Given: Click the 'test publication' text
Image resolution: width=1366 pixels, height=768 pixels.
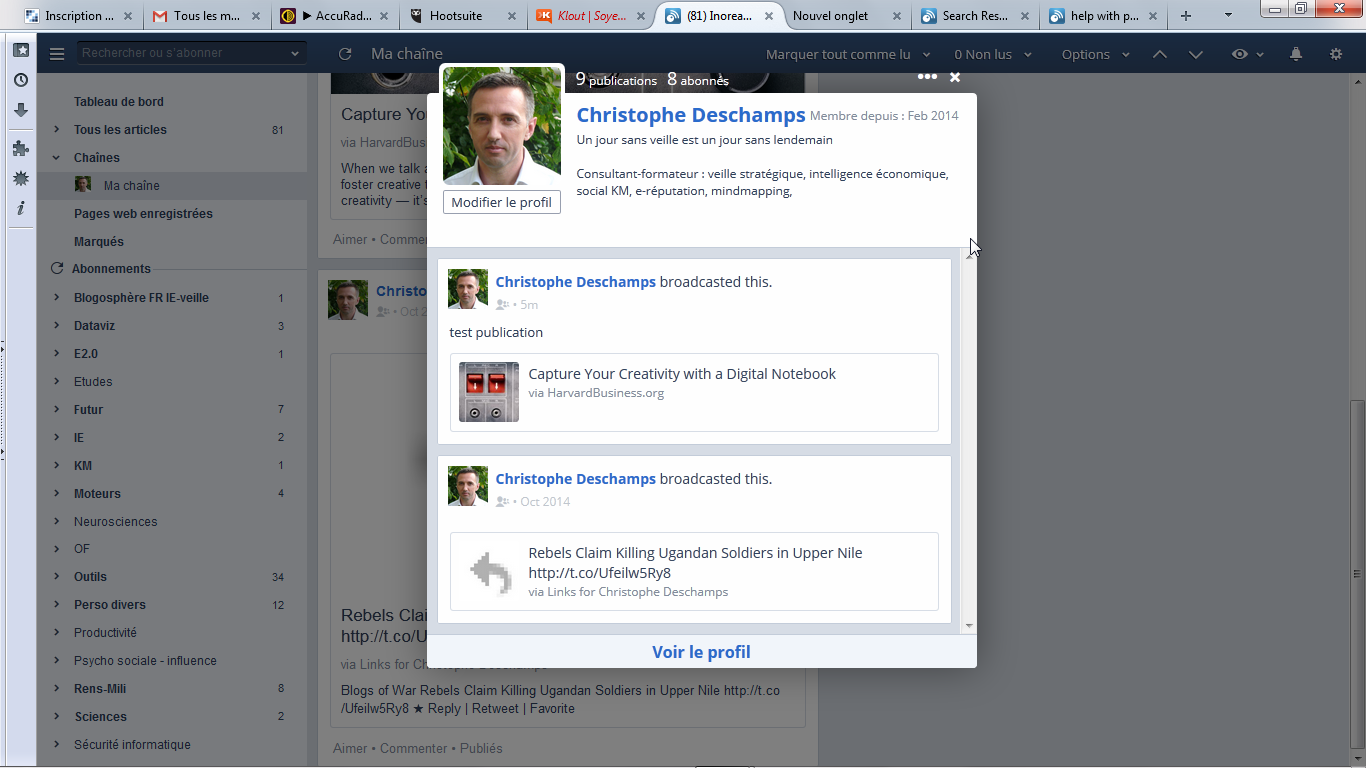Looking at the screenshot, I should pyautogui.click(x=496, y=332).
